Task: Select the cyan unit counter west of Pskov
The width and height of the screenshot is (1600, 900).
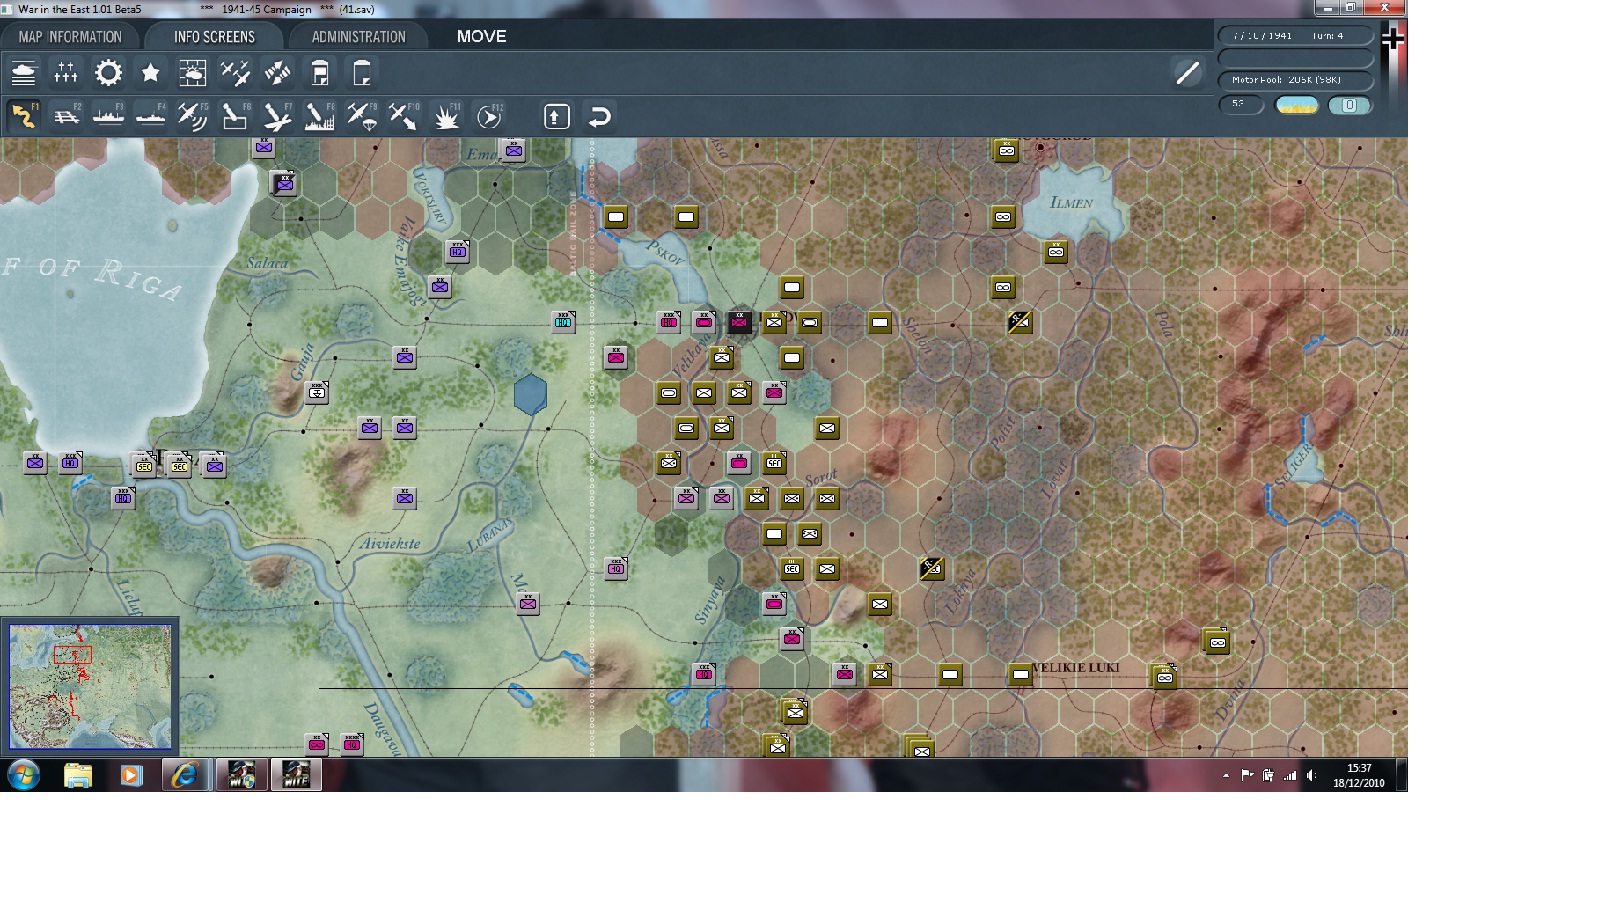Action: coord(563,321)
